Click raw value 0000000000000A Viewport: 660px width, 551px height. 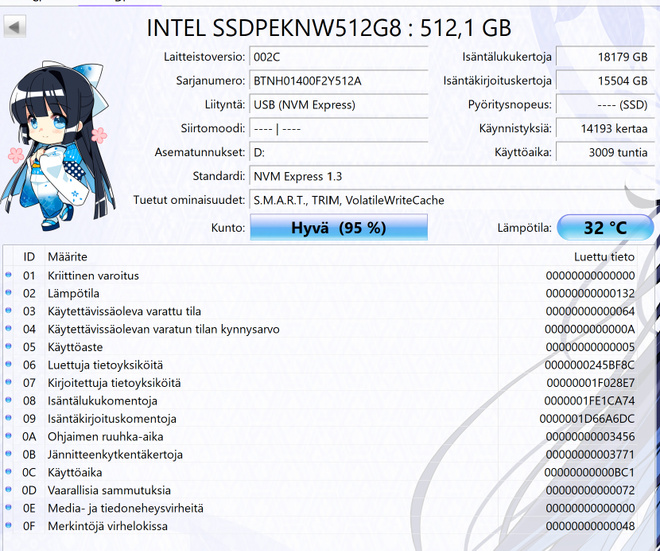(x=589, y=329)
